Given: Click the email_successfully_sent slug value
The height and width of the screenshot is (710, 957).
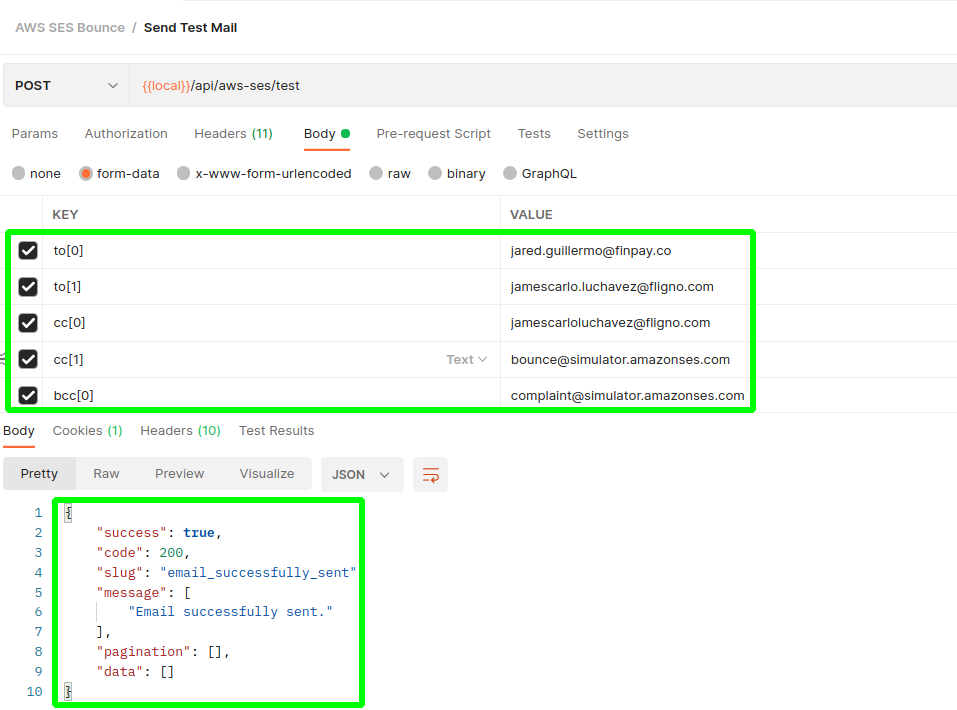Looking at the screenshot, I should (258, 573).
